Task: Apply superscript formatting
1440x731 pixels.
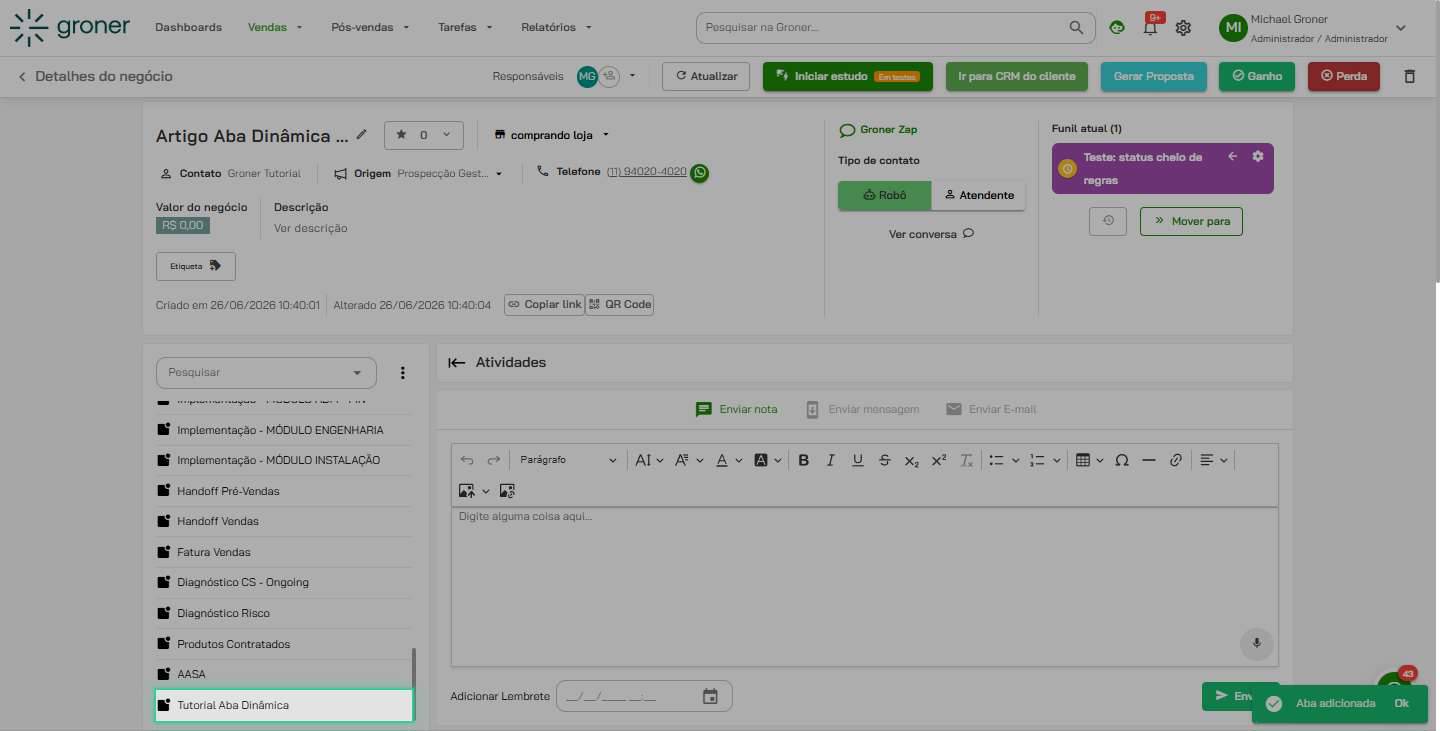Action: point(938,460)
